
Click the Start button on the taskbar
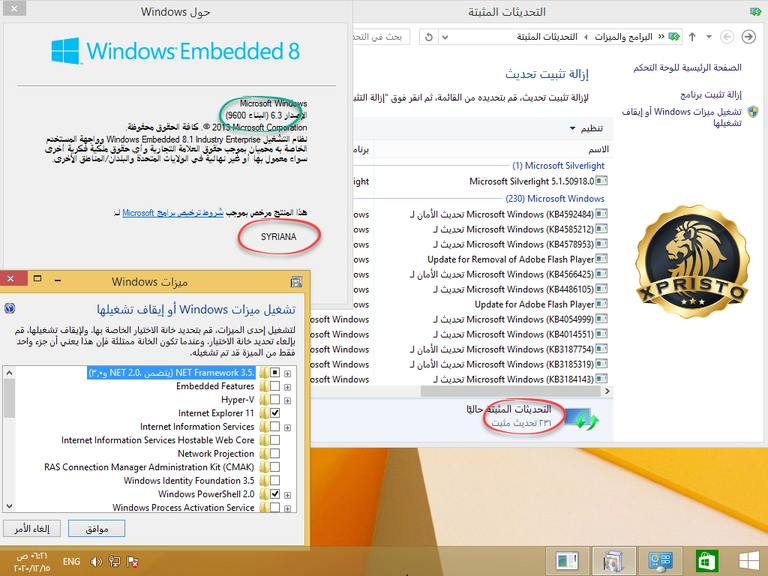pos(749,561)
